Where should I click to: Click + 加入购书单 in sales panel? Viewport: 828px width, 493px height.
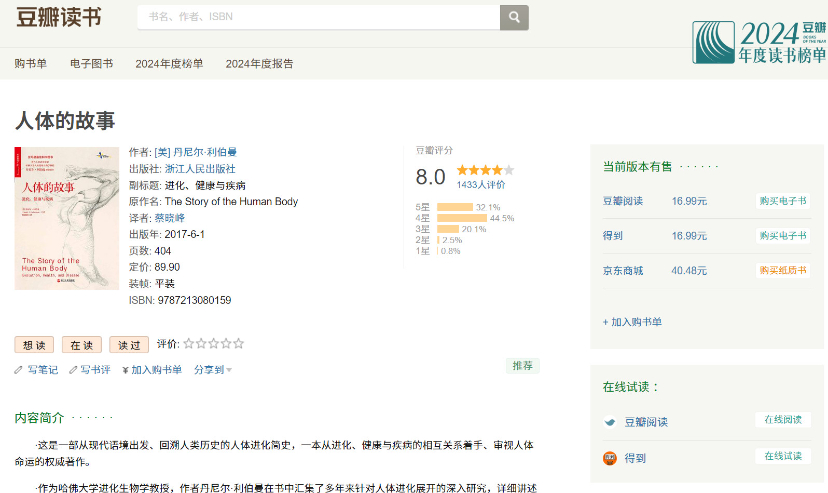tap(632, 322)
